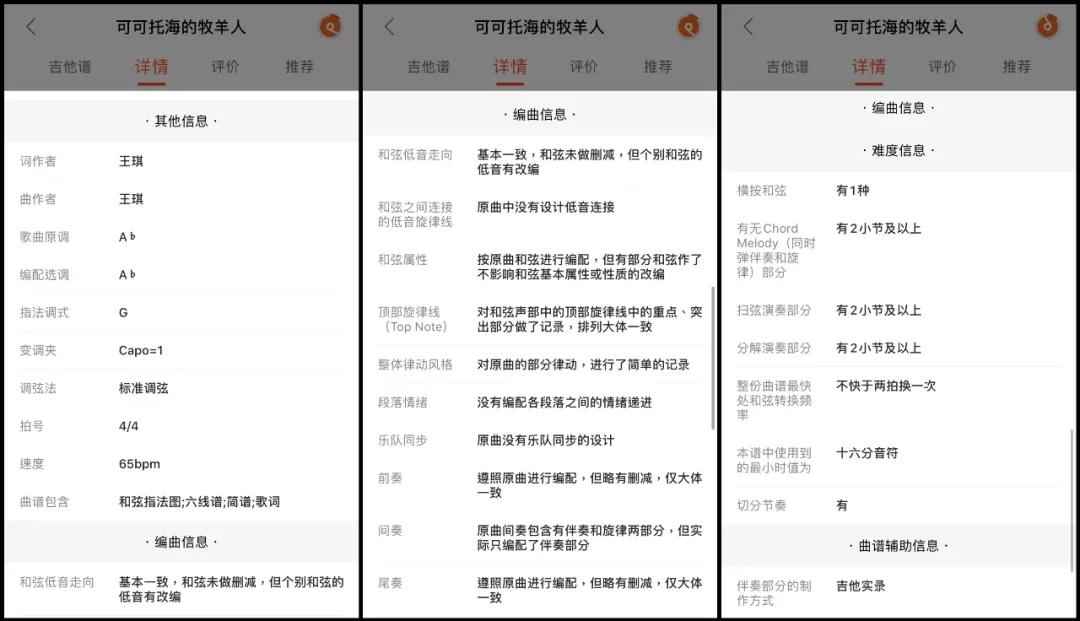This screenshot has height=621, width=1080.
Task: Open the 评价 tab in the middle panel
Action: (x=584, y=68)
